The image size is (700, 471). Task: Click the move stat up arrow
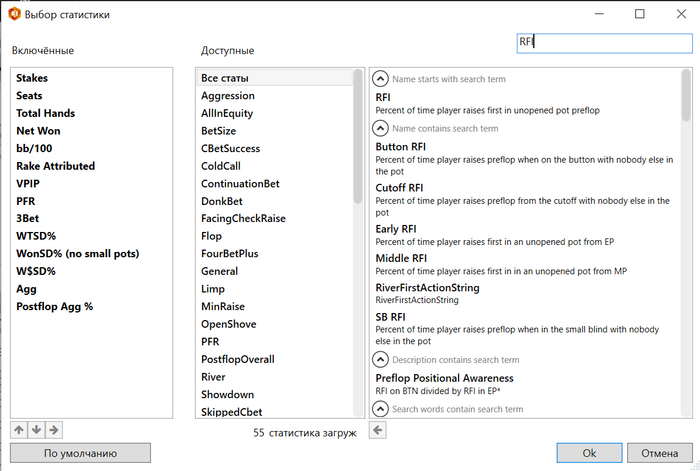point(19,430)
